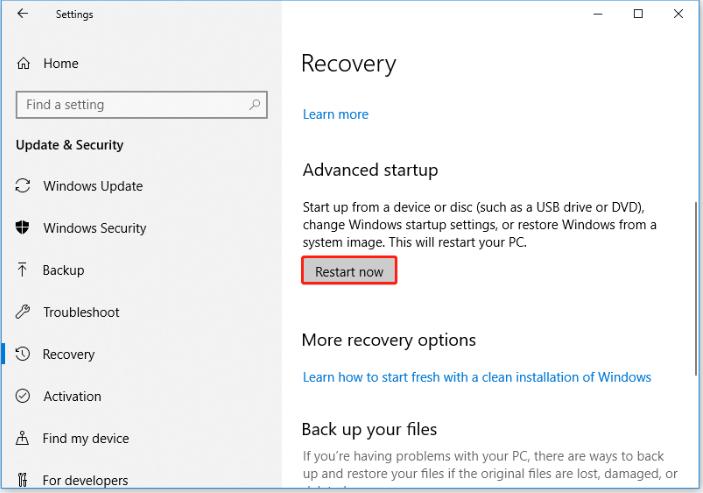Click the Windows Security shield icon
Image resolution: width=703 pixels, height=493 pixels.
click(22, 227)
